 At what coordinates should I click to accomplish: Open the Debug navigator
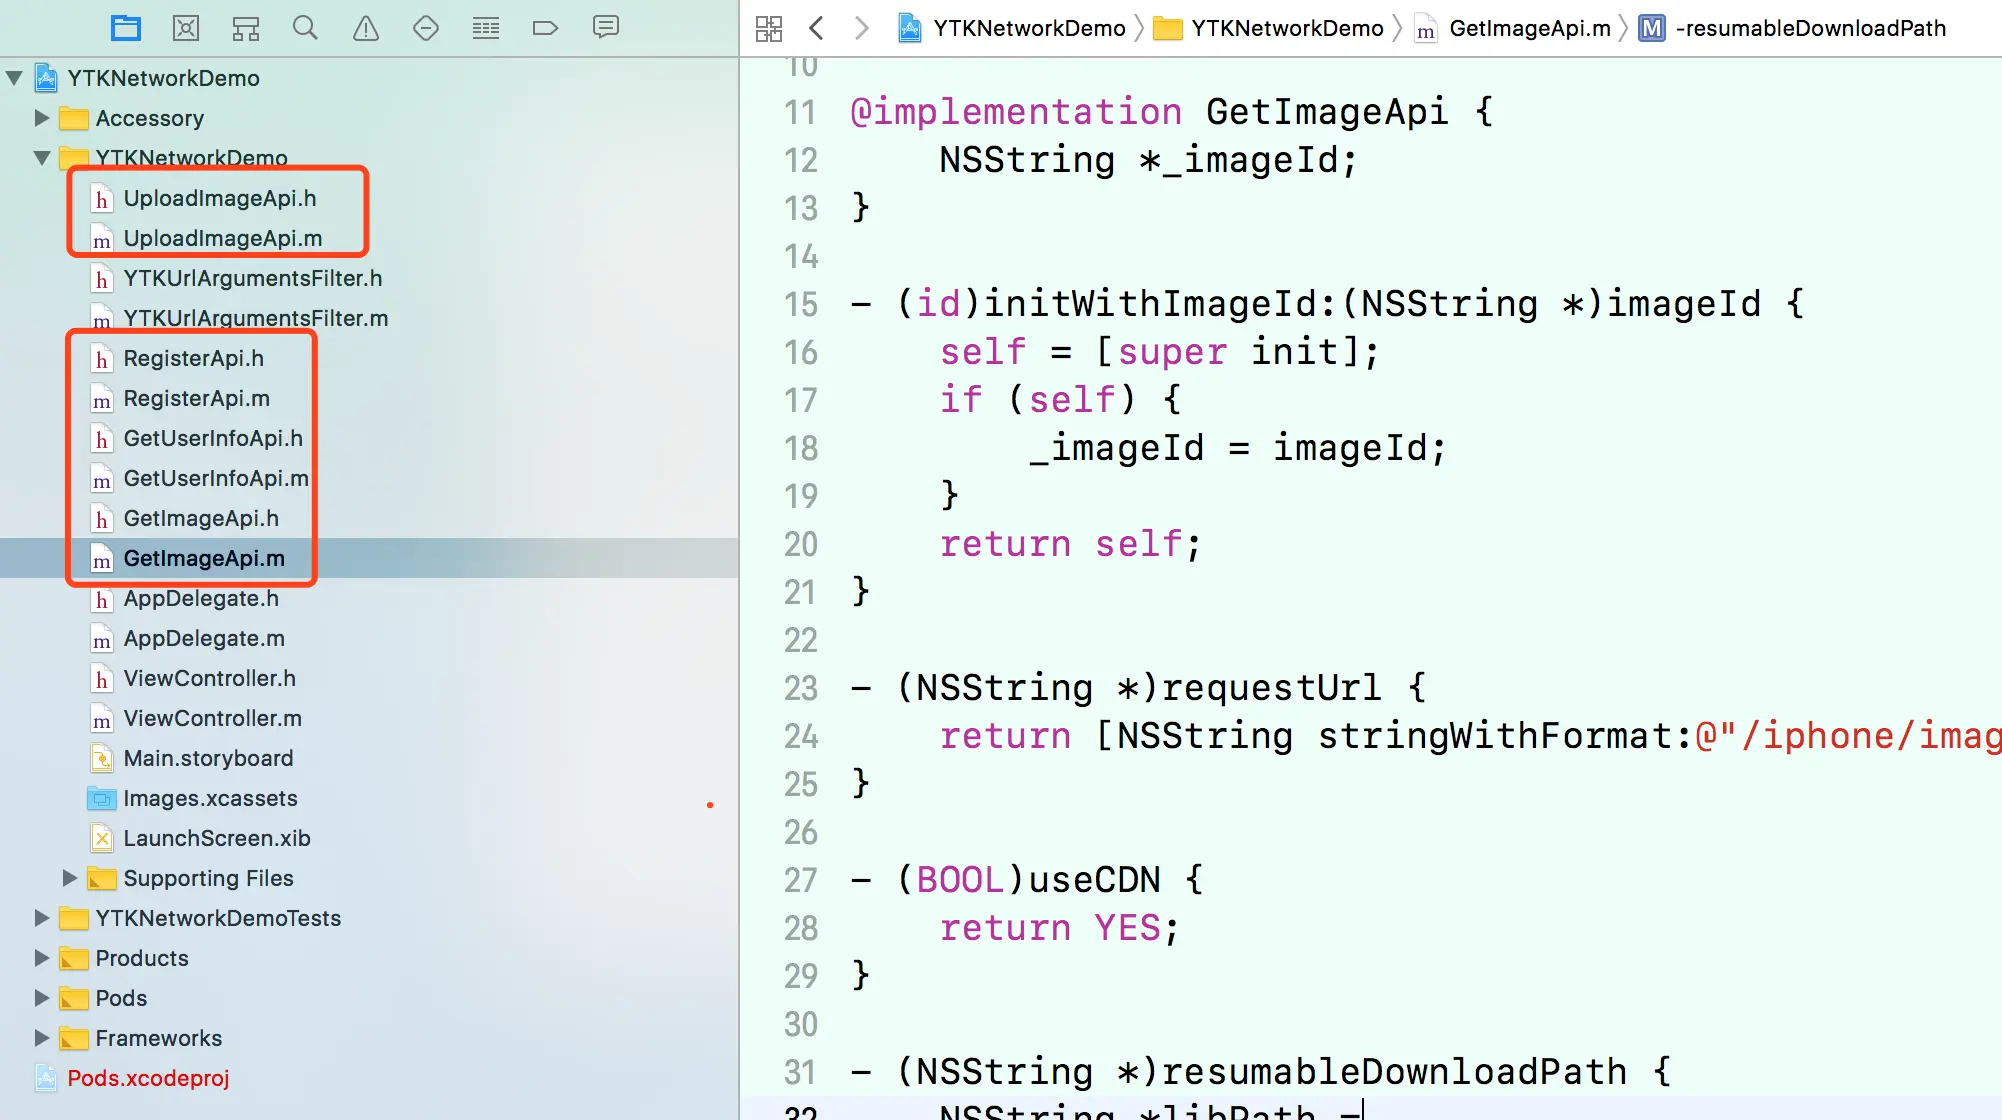486,28
